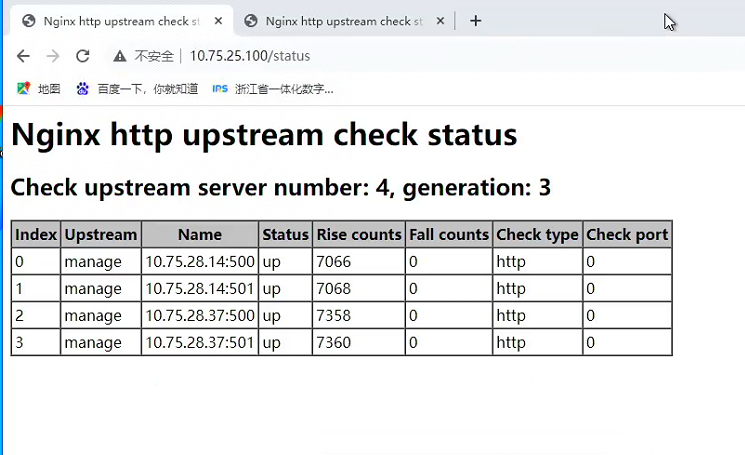The height and width of the screenshot is (455, 745).
Task: Close the second Nginx upstream tab
Action: click(440, 21)
